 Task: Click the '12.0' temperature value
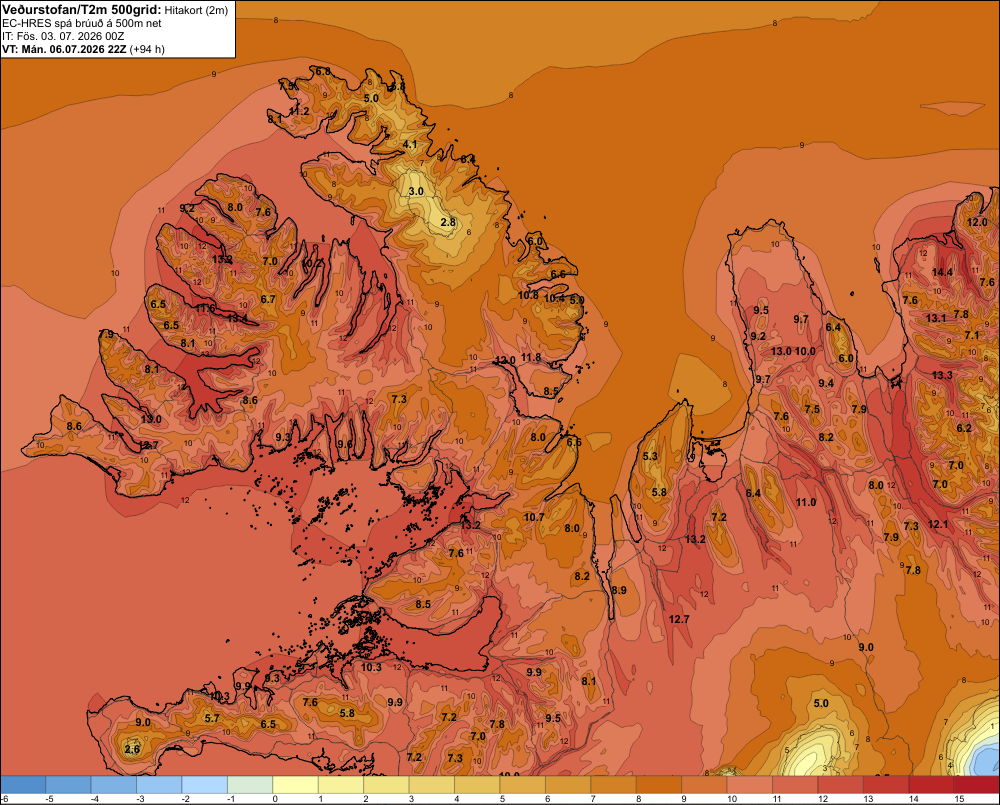977,222
